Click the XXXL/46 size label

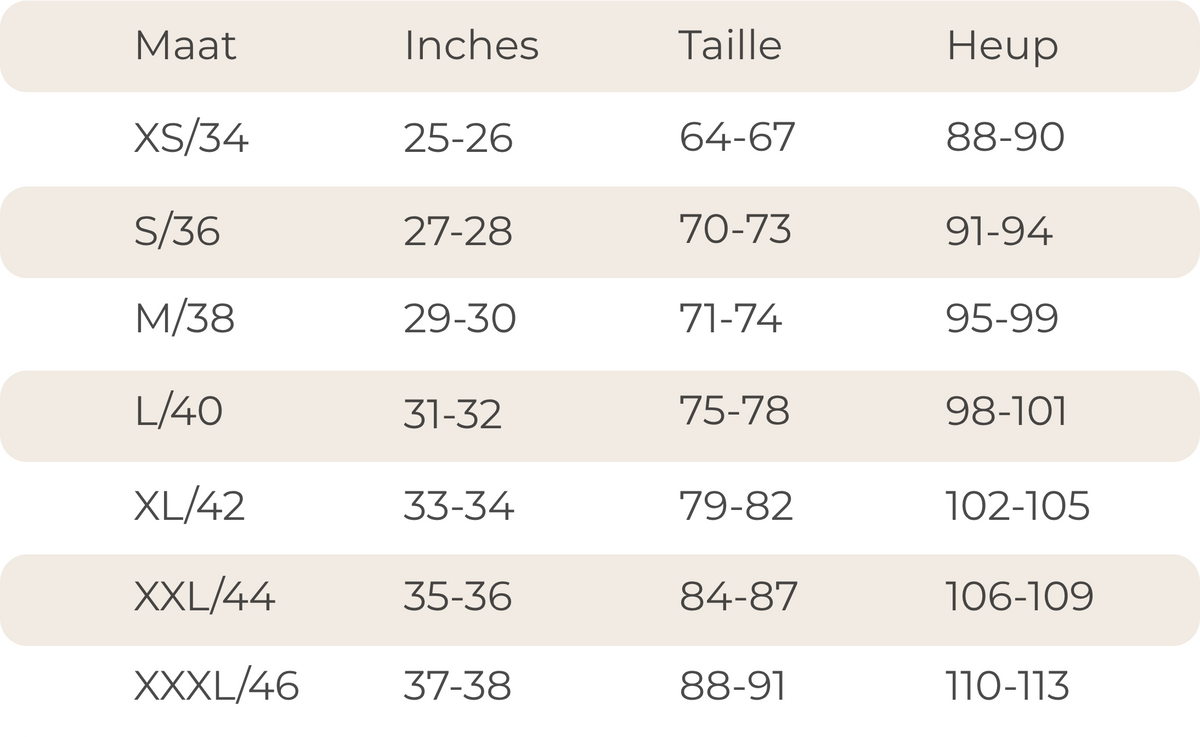pyautogui.click(x=217, y=686)
